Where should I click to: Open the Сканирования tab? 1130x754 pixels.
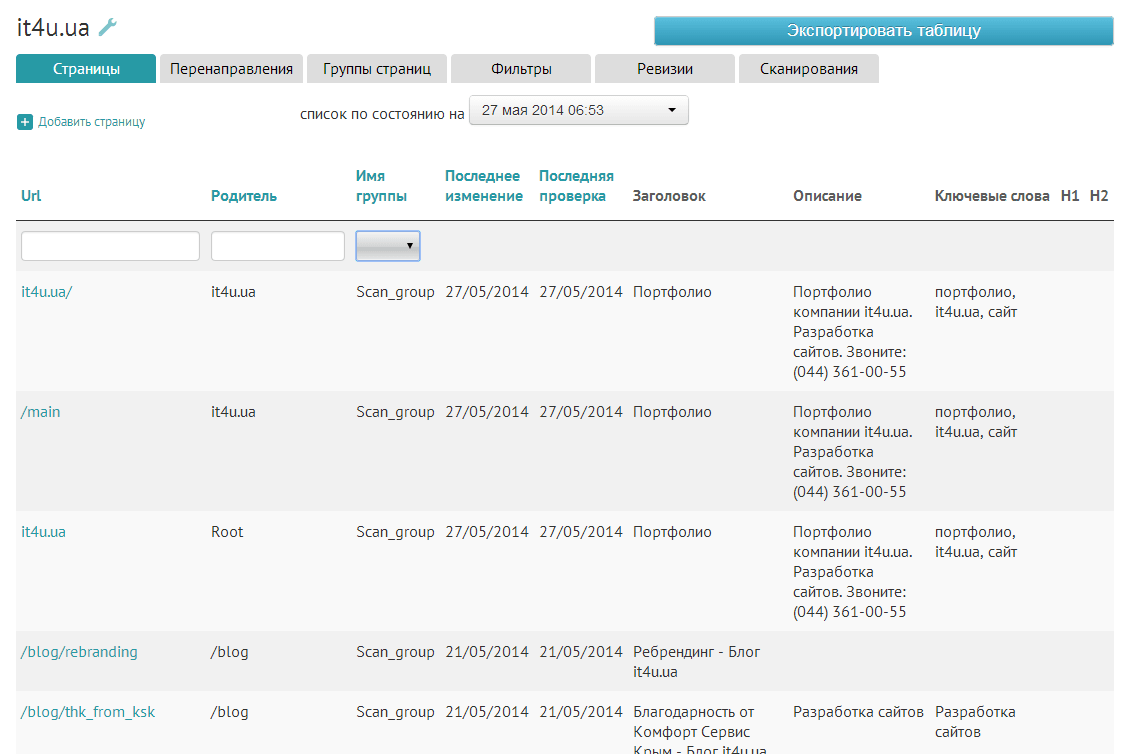808,69
